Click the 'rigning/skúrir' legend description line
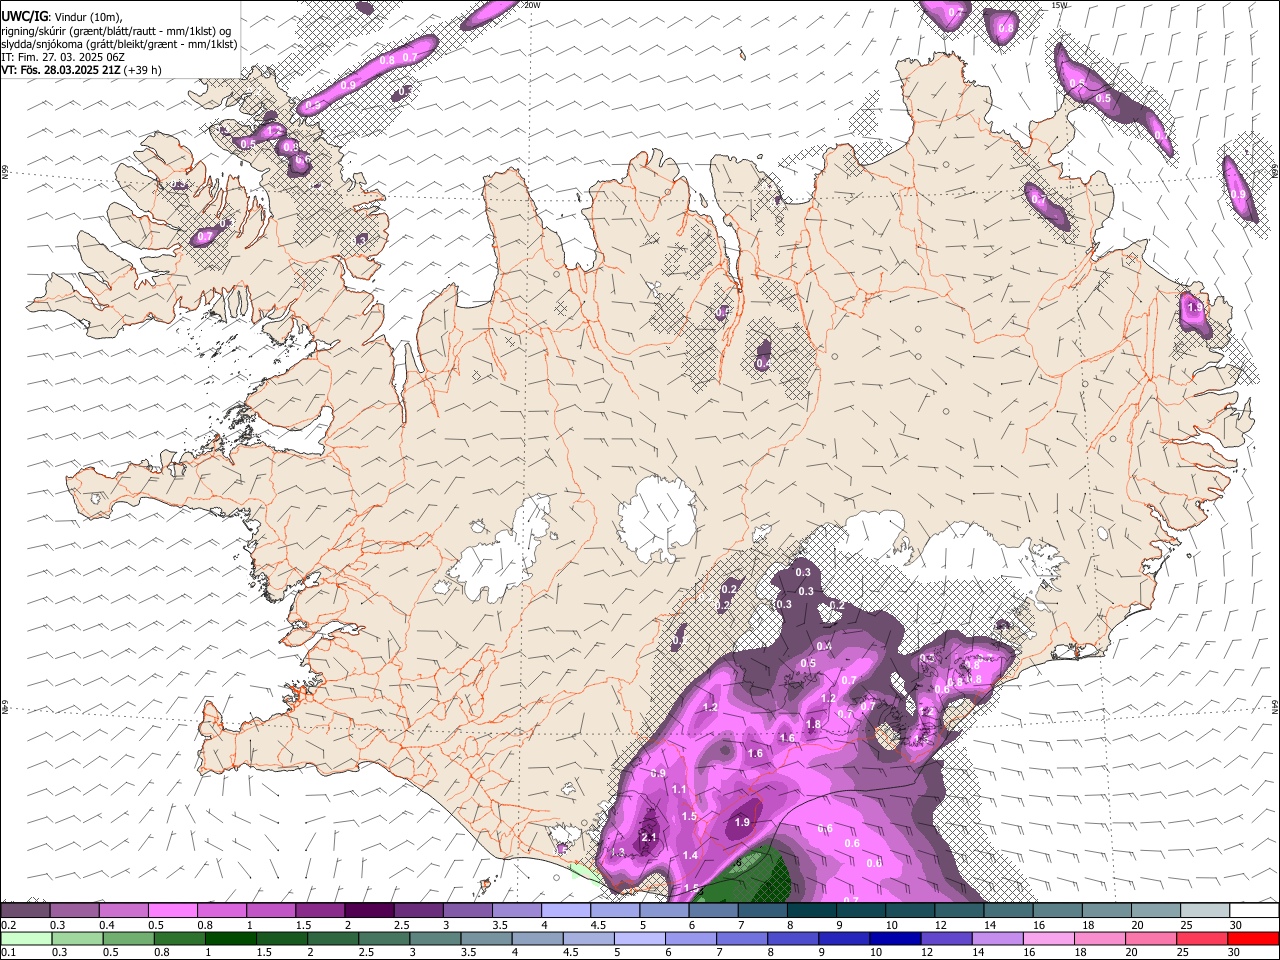Viewport: 1280px width, 960px height. coord(116,31)
